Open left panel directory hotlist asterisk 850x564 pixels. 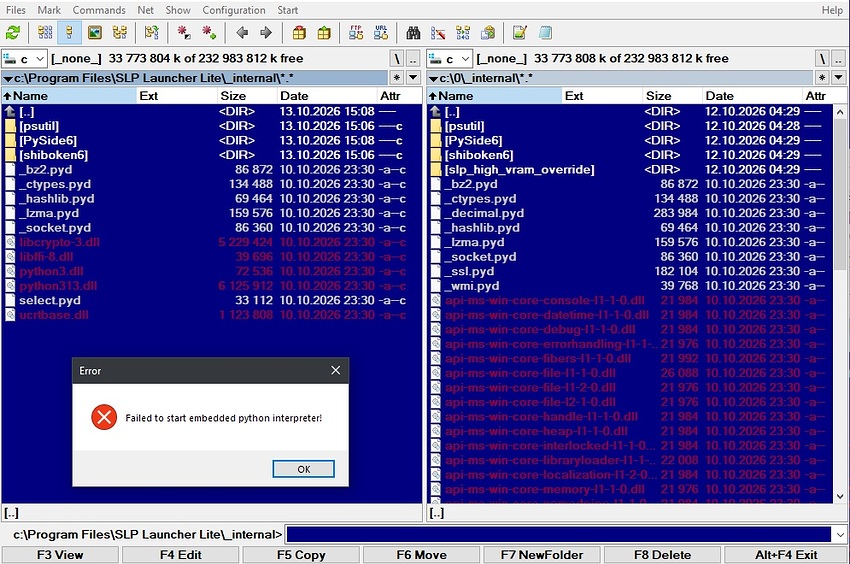click(x=397, y=78)
